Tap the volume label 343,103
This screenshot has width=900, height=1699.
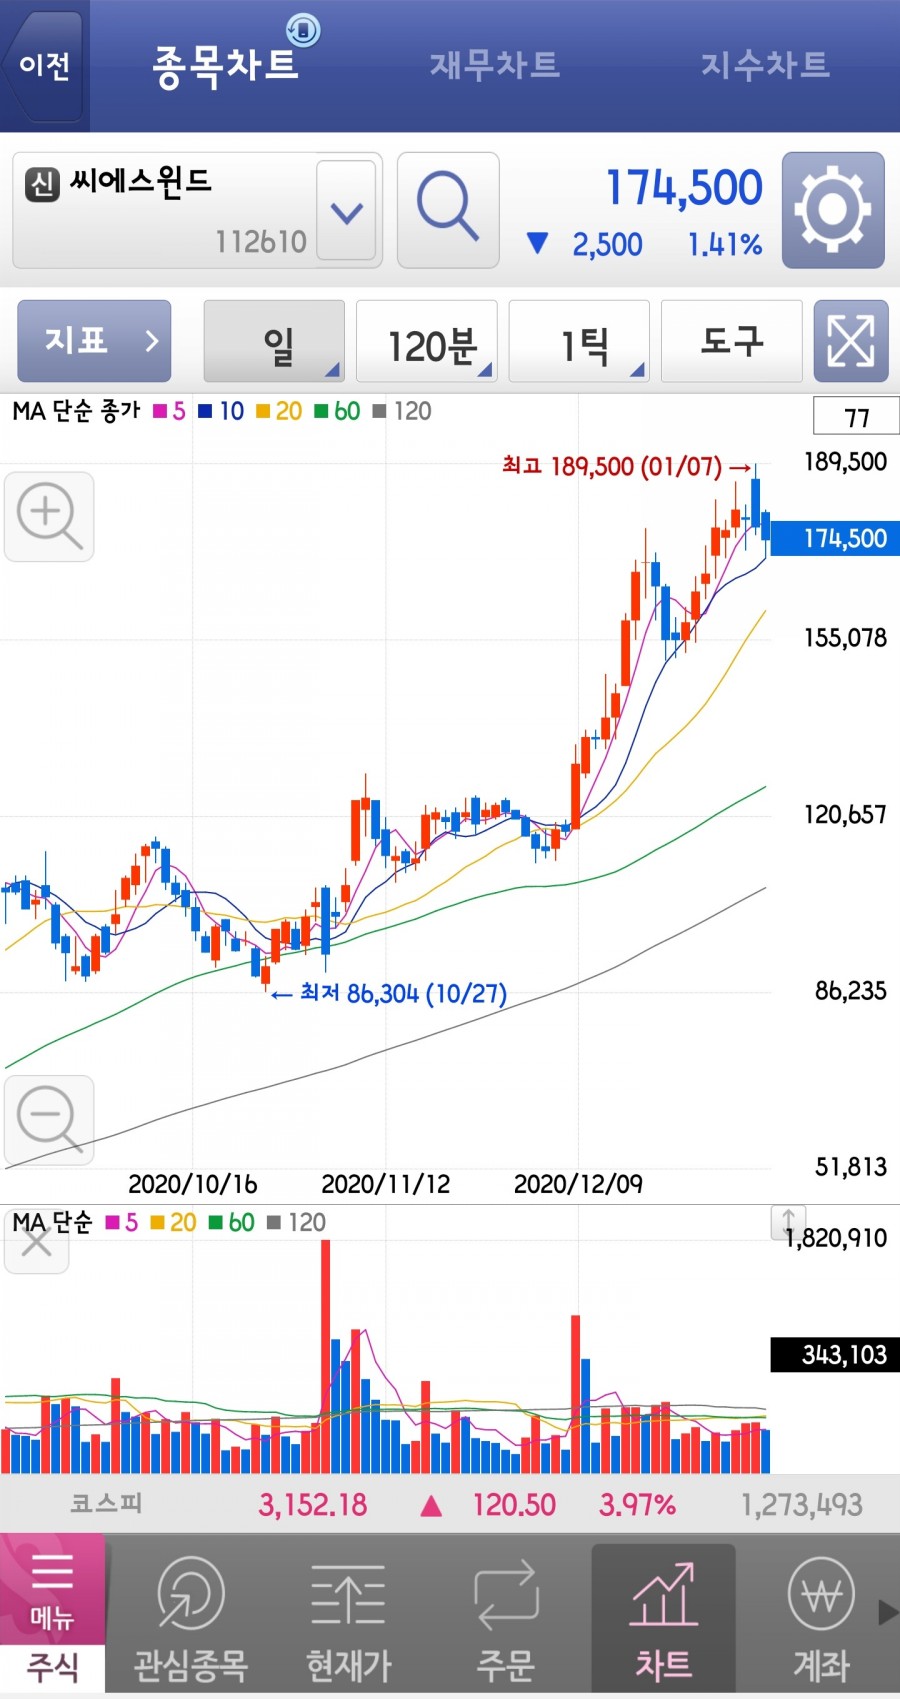(836, 1355)
